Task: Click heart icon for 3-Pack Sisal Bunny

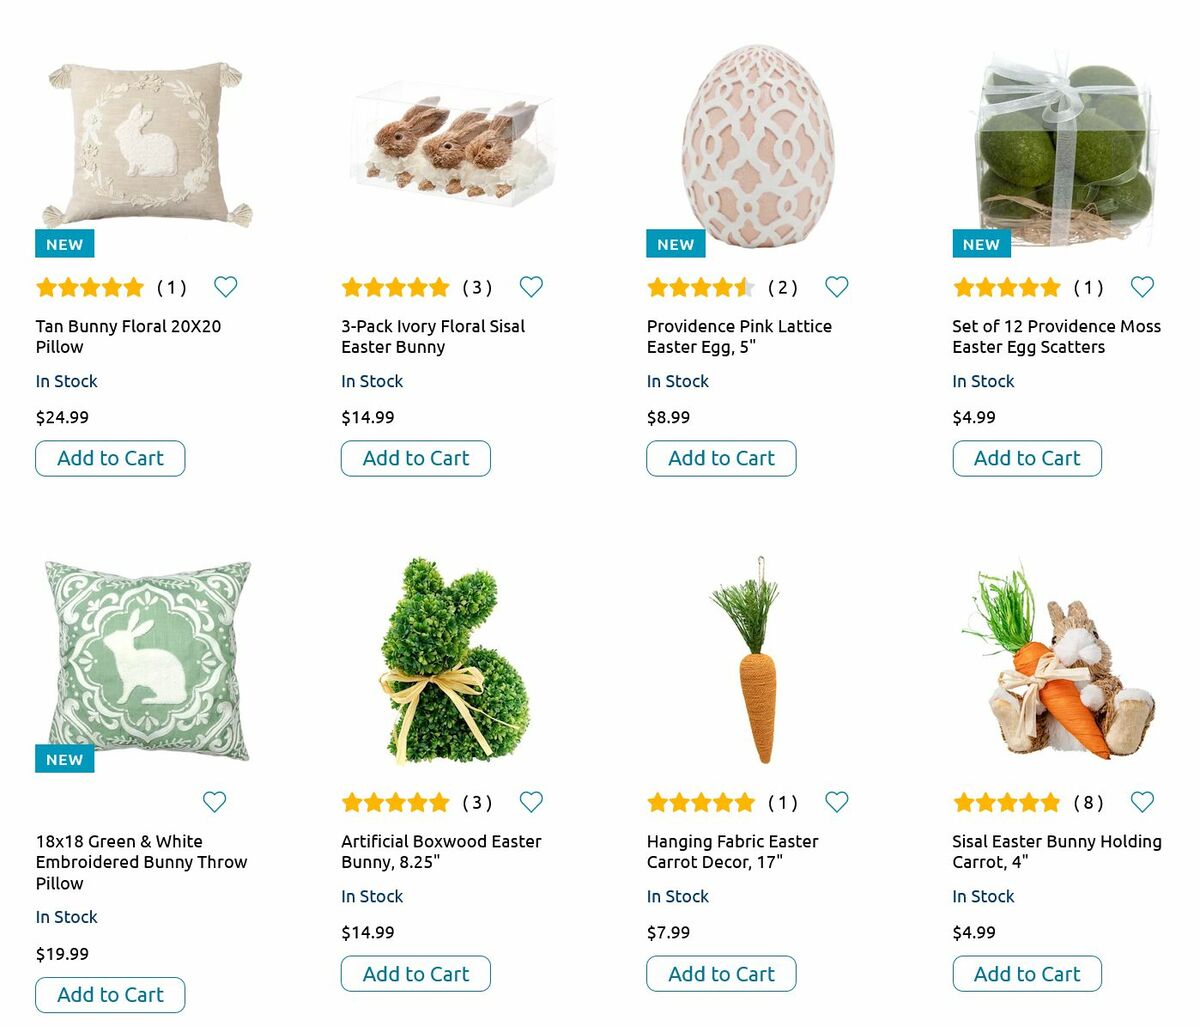Action: pos(531,287)
